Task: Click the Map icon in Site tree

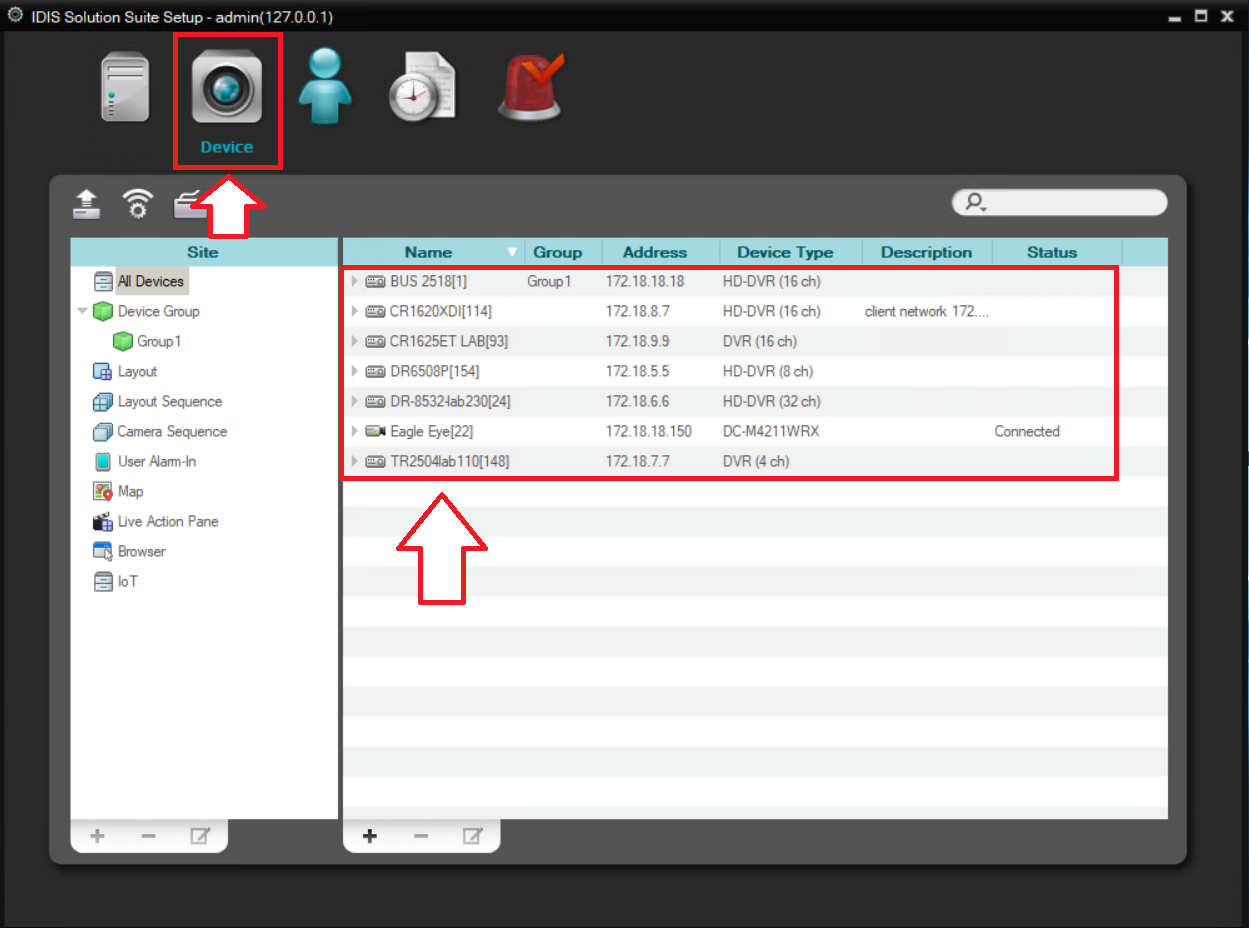Action: [103, 491]
